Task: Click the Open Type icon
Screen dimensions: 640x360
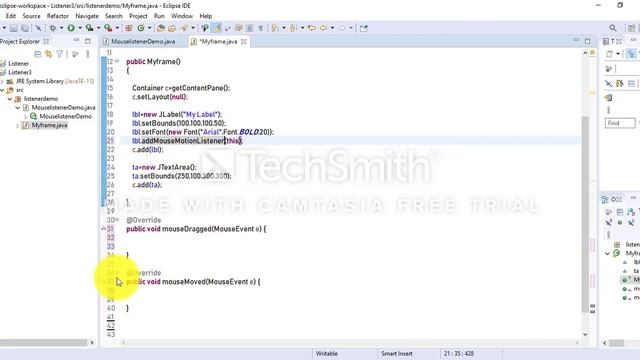Action: click(x=160, y=28)
